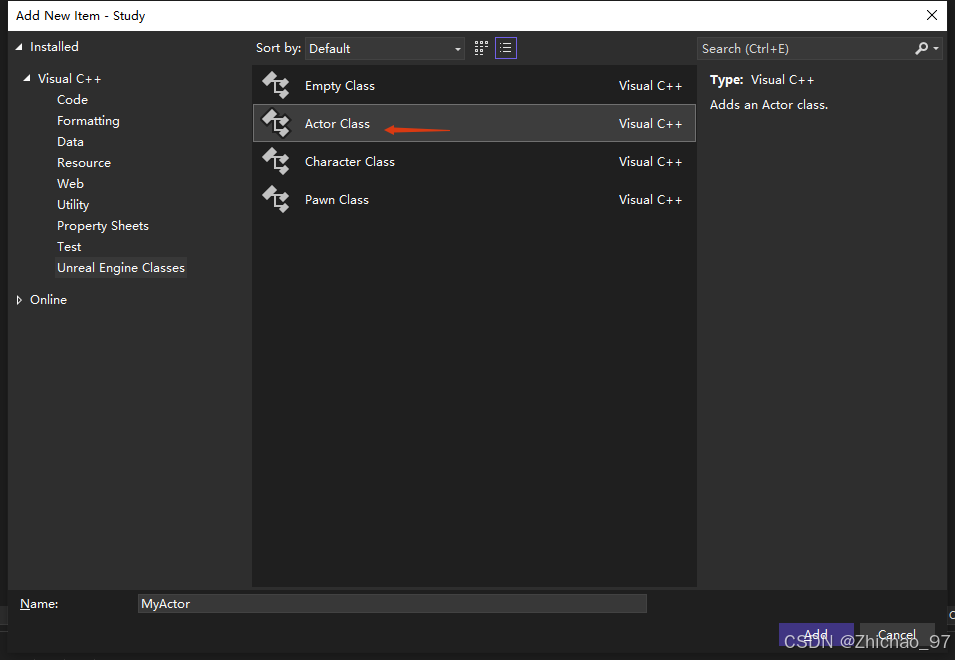Image resolution: width=955 pixels, height=660 pixels.
Task: Switch to small icons grid view
Action: pyautogui.click(x=481, y=48)
